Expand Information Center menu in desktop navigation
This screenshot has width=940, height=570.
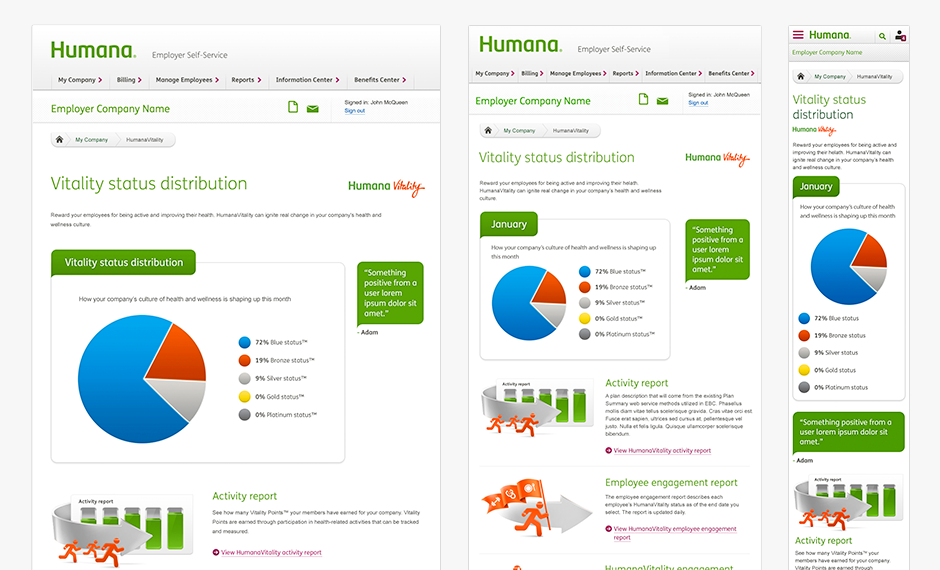(308, 80)
